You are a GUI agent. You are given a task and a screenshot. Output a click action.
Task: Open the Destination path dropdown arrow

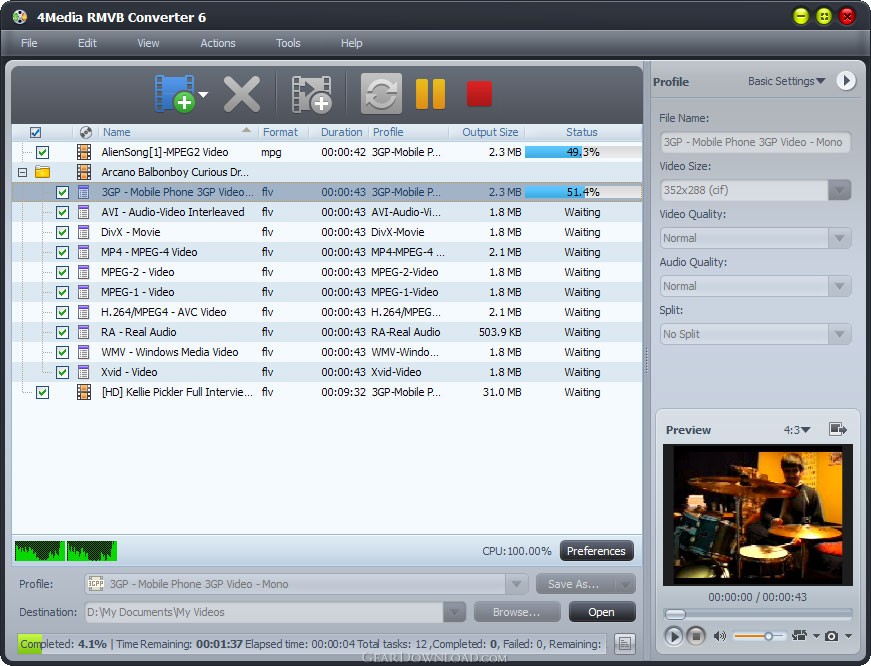click(454, 612)
